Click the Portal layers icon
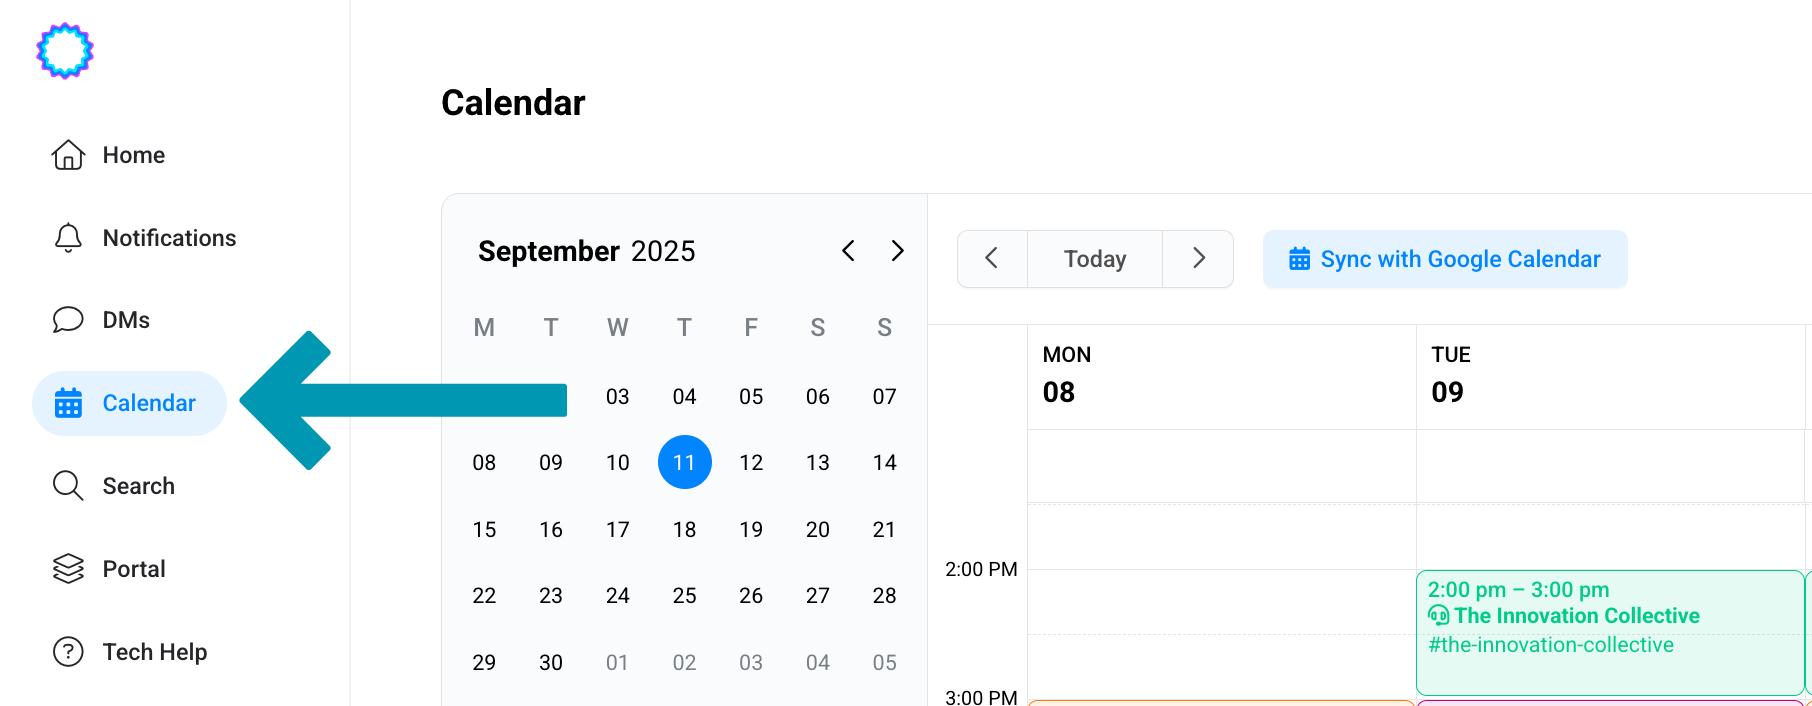Screen dimensions: 1812x706 click(x=68, y=569)
